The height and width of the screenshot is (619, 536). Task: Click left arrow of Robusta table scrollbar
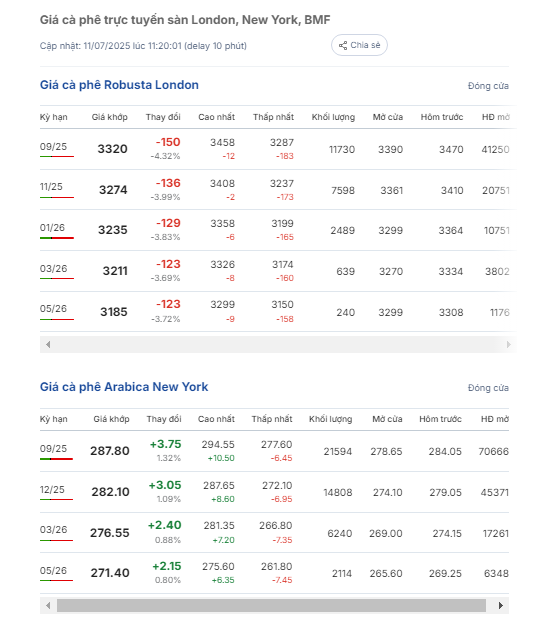48,345
